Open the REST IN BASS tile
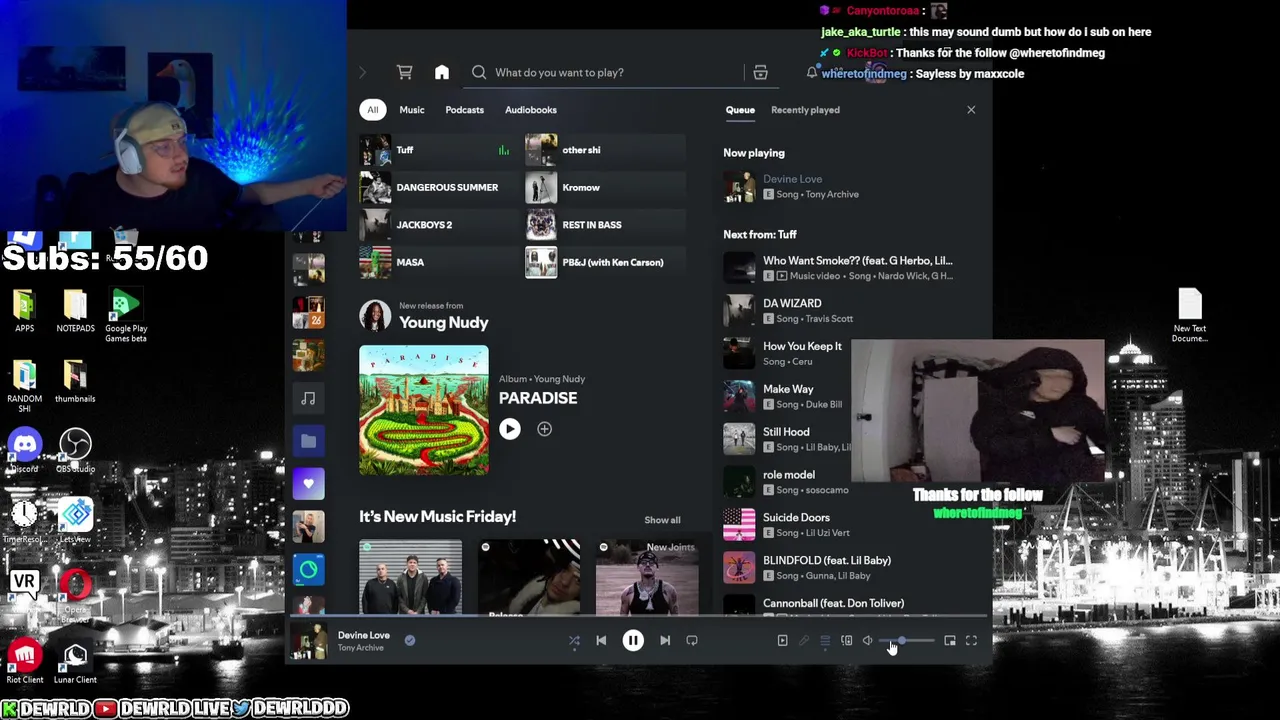 605,225
